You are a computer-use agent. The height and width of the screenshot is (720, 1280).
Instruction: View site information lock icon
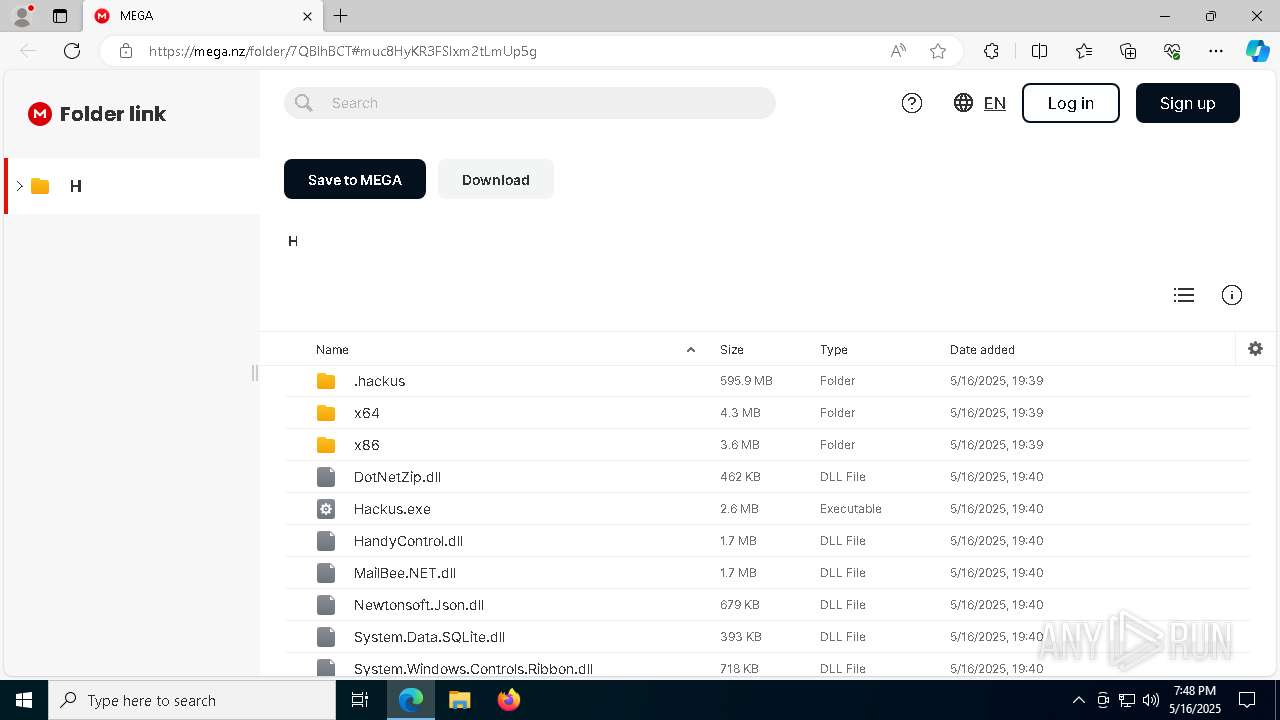(x=126, y=51)
